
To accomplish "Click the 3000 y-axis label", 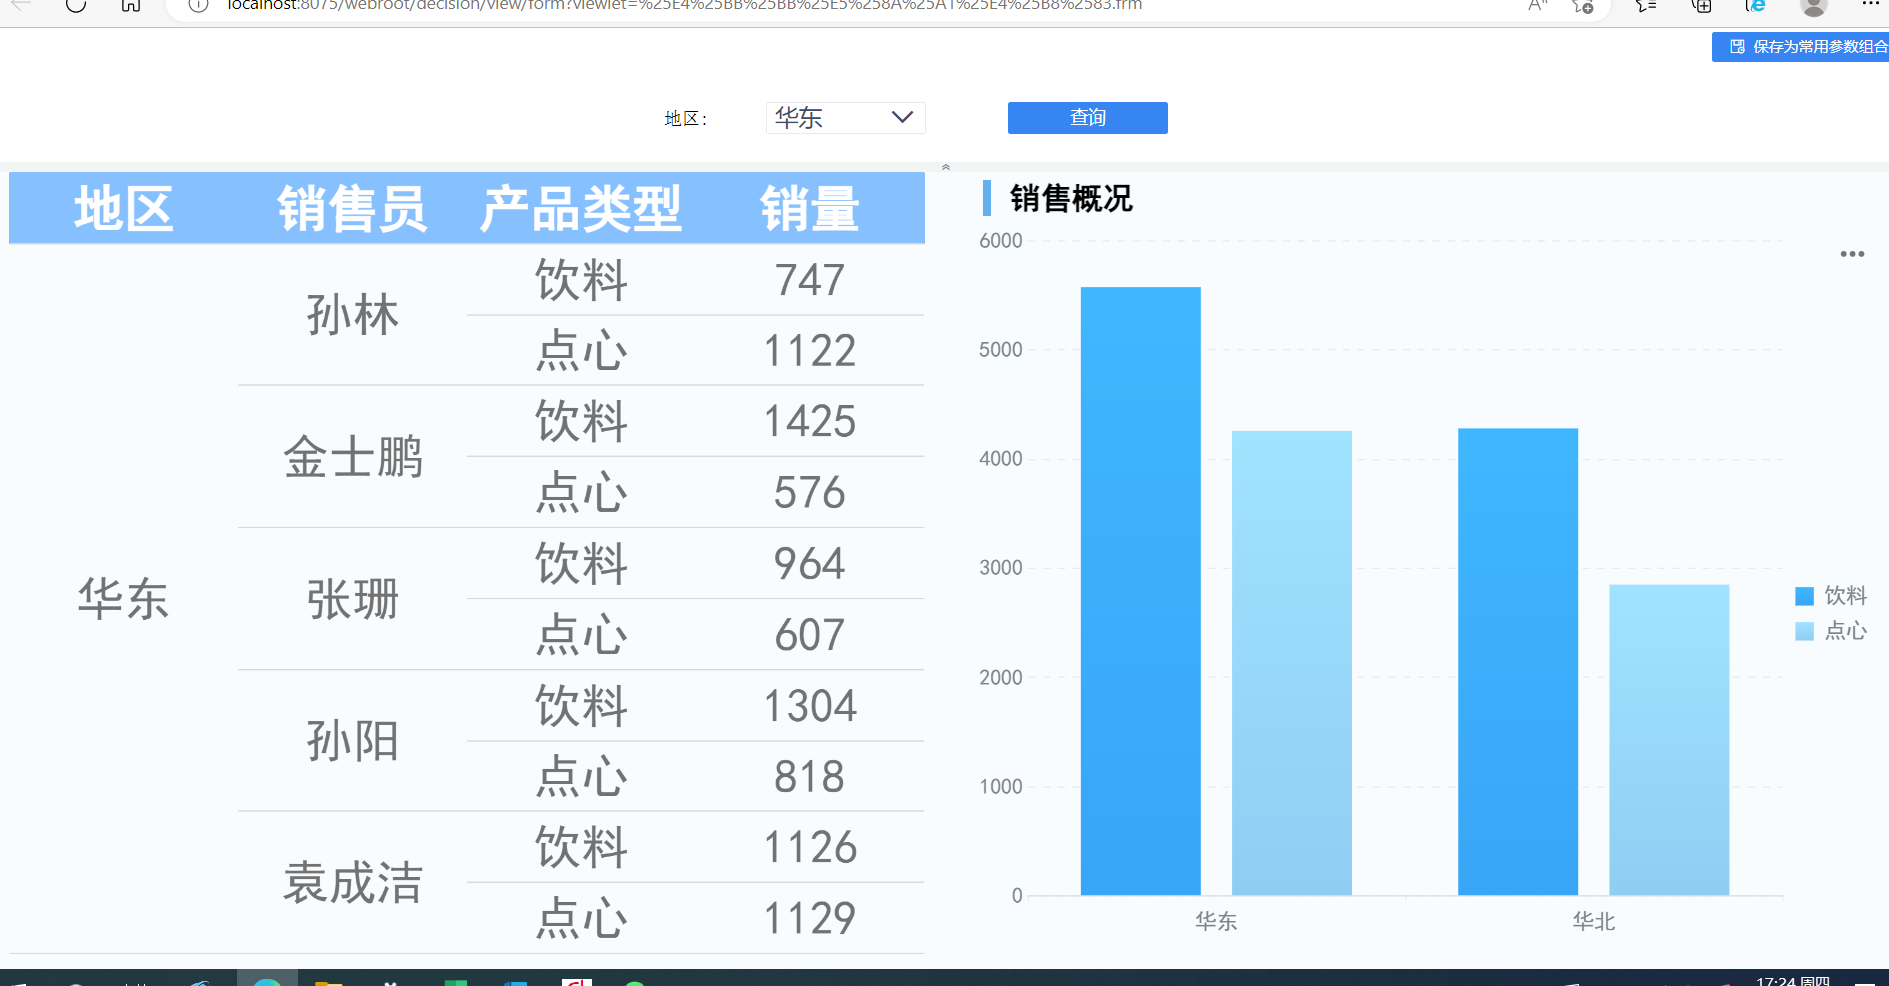I will tap(1001, 568).
